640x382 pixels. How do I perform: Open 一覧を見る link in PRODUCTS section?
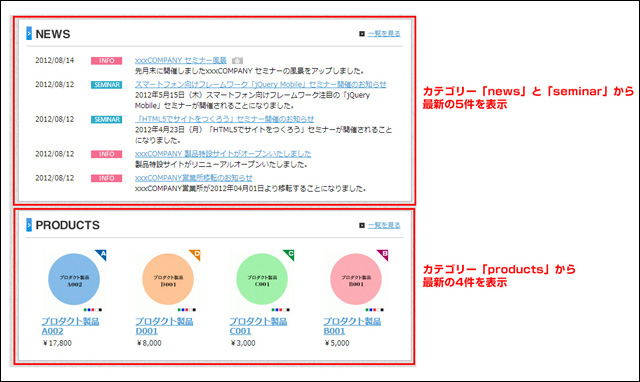[x=384, y=225]
